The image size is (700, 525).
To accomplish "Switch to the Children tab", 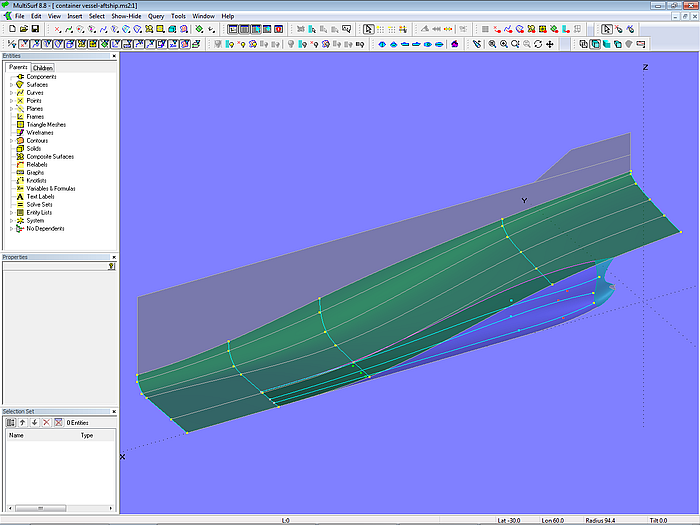I will [x=42, y=68].
